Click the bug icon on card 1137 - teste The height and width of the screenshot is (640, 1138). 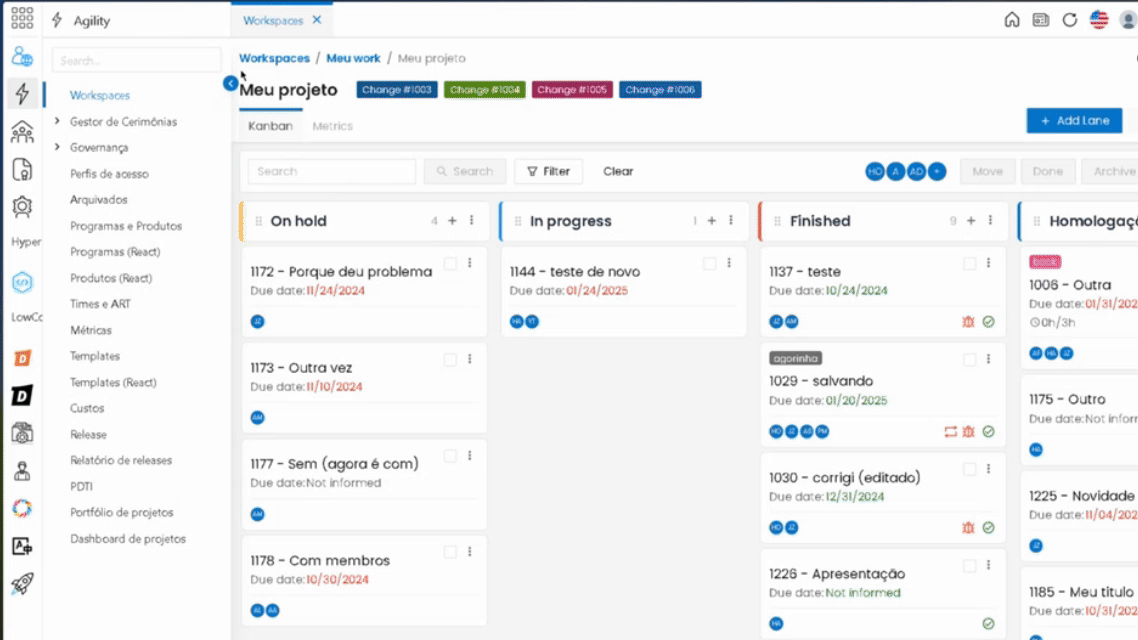[968, 321]
